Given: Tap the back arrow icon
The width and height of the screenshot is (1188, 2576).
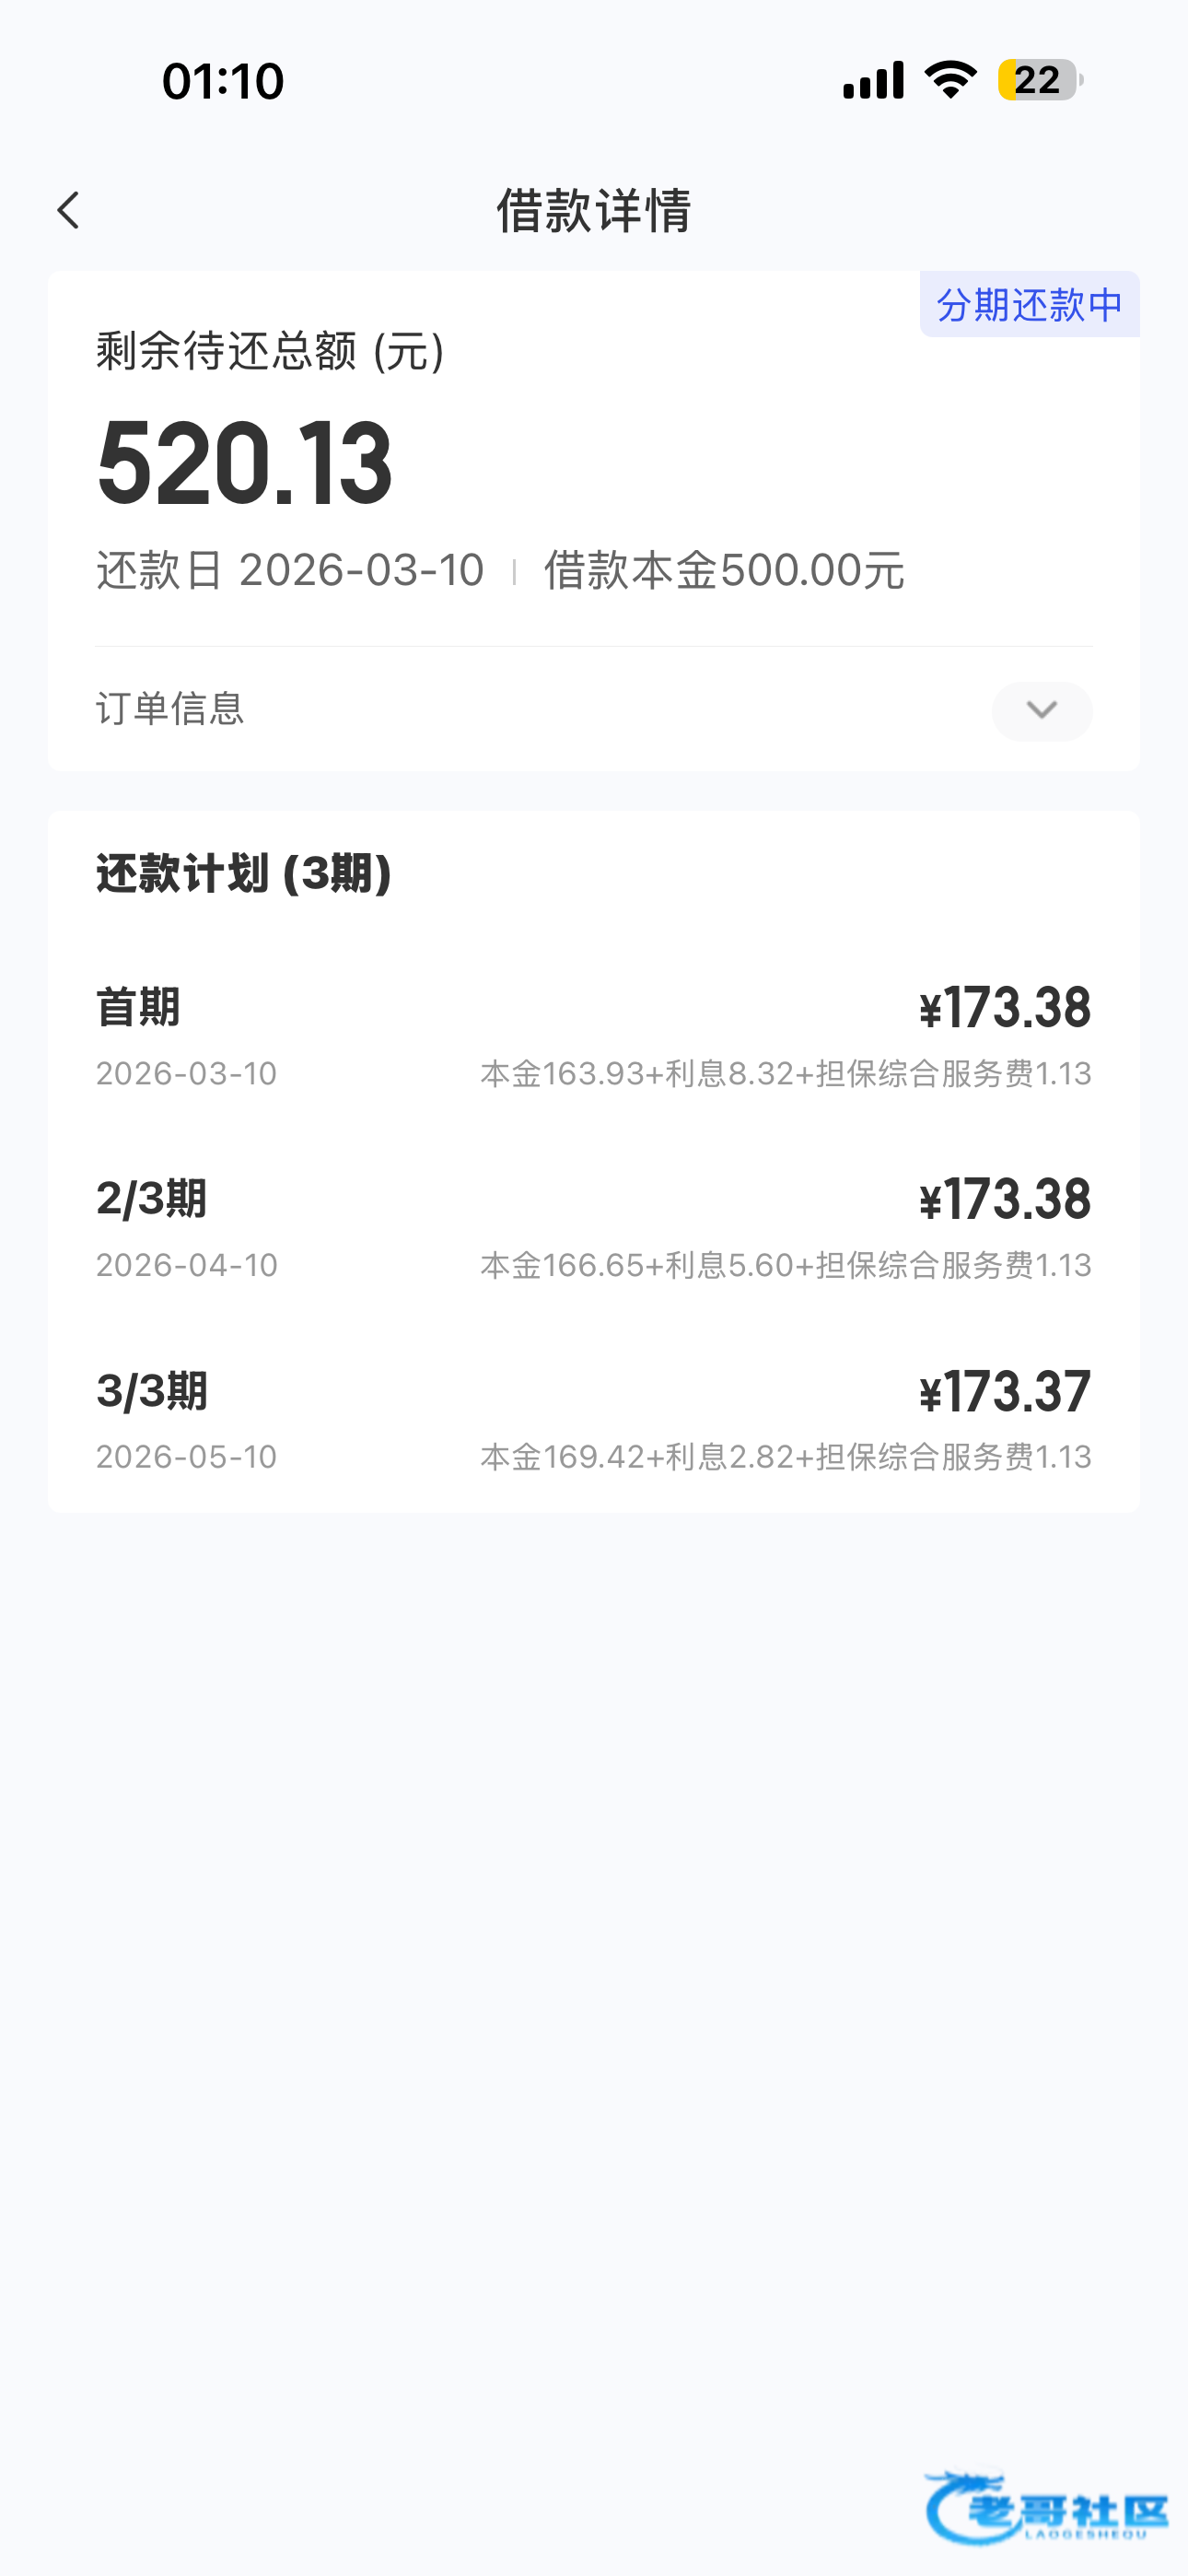Looking at the screenshot, I should (x=68, y=210).
